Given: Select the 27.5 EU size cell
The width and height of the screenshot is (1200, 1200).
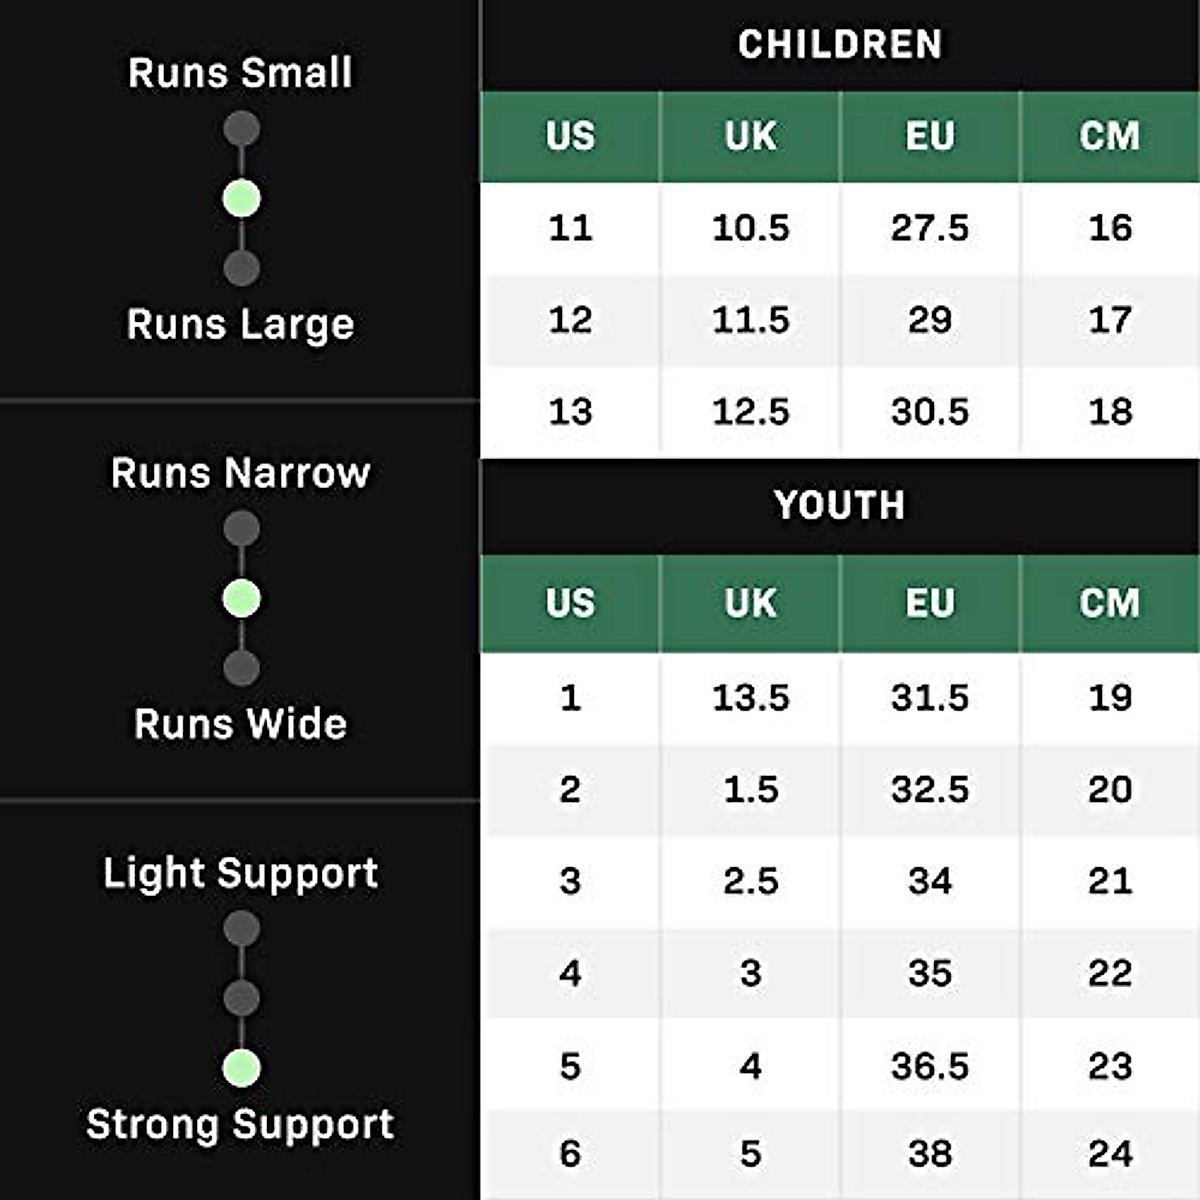Looking at the screenshot, I should point(930,228).
